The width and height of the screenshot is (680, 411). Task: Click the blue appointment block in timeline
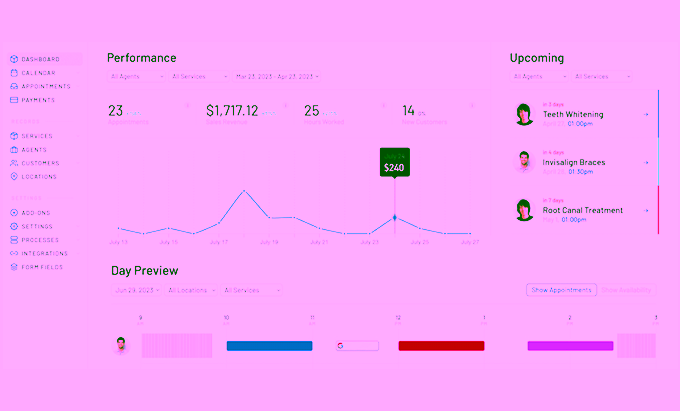tap(269, 346)
